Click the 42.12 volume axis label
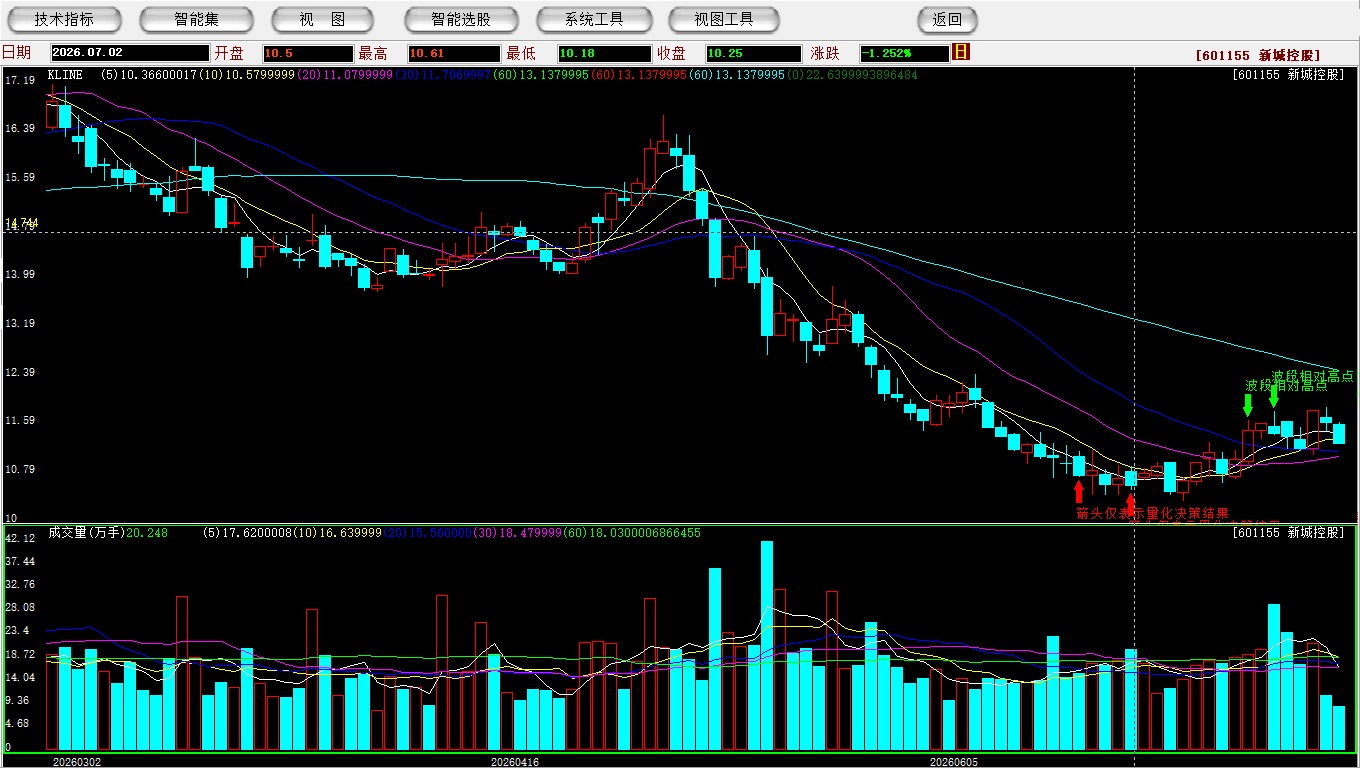 (20, 539)
